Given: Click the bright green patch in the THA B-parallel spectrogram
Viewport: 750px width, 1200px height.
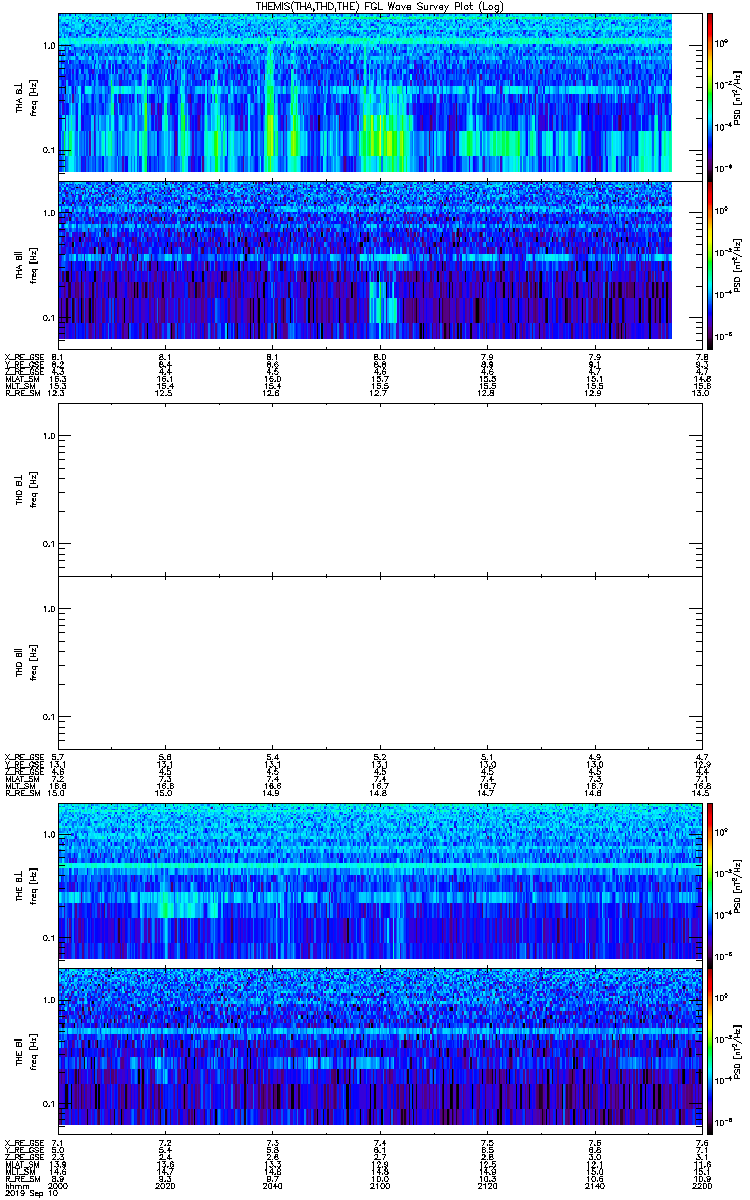Looking at the screenshot, I should [382, 302].
